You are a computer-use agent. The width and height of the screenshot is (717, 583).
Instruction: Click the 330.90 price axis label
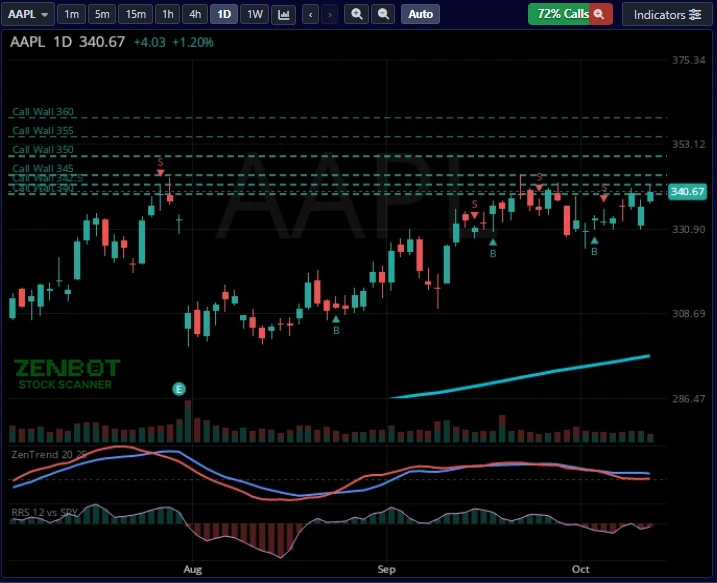(688, 229)
